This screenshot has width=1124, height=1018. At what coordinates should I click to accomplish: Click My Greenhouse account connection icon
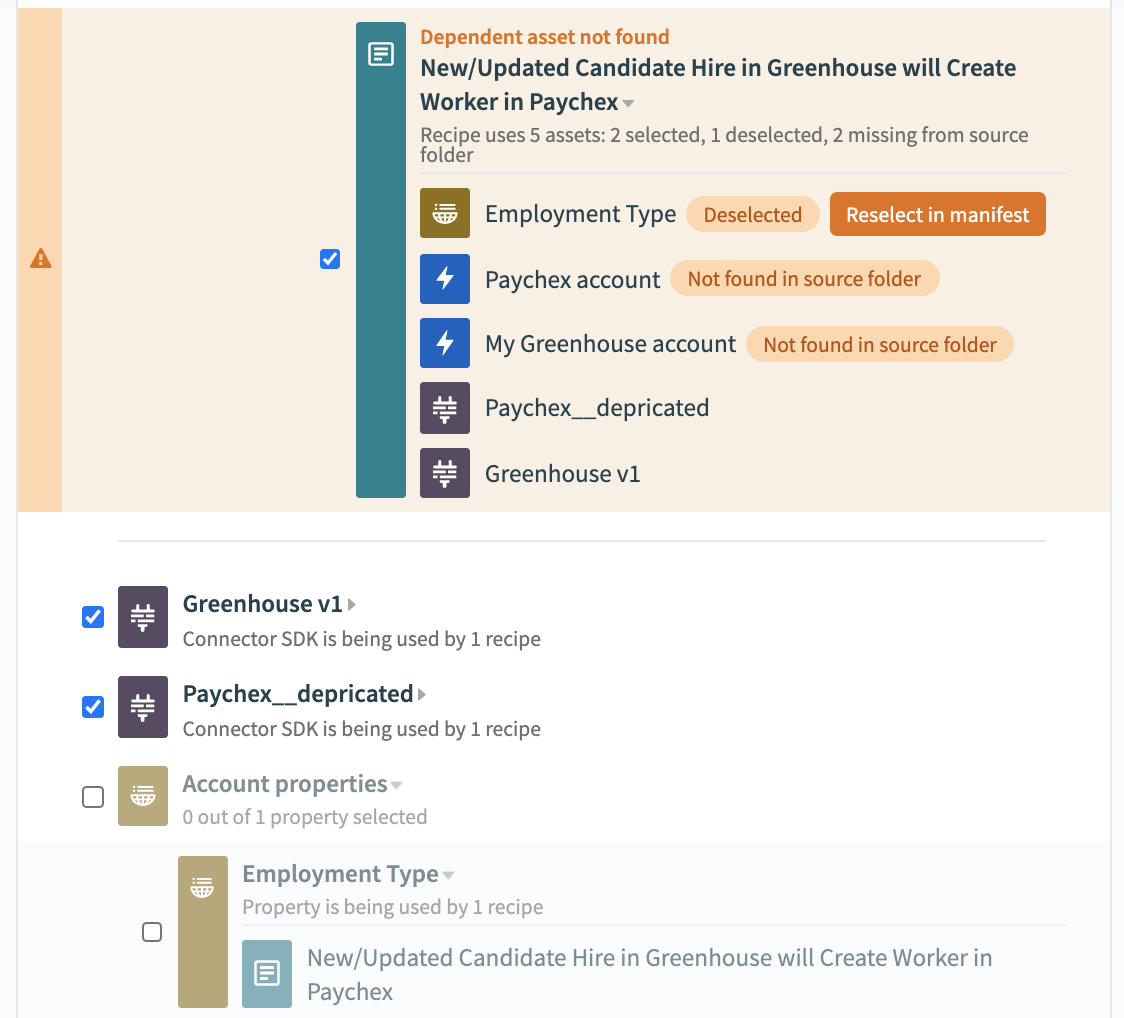click(x=445, y=345)
